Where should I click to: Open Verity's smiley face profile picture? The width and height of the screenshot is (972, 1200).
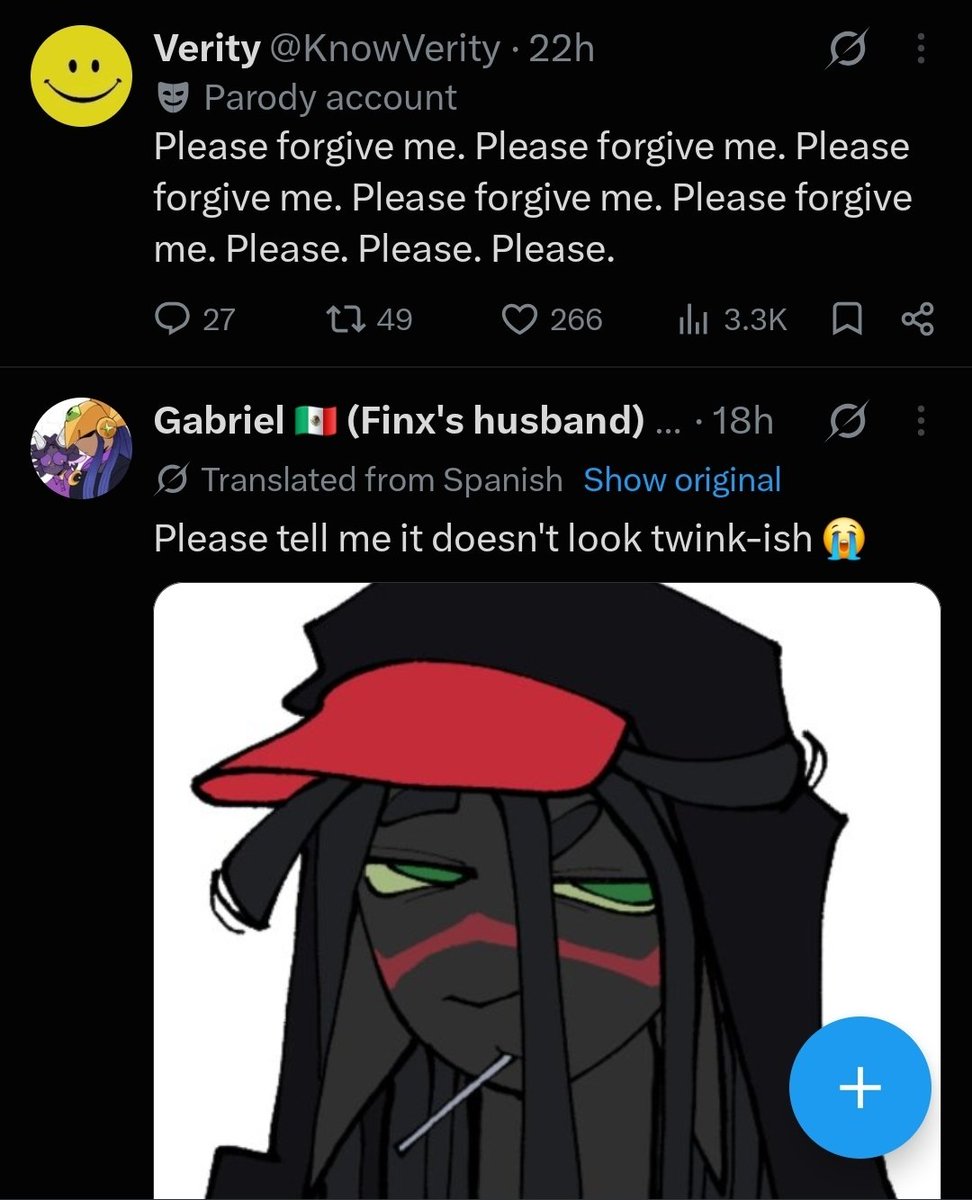coord(82,77)
